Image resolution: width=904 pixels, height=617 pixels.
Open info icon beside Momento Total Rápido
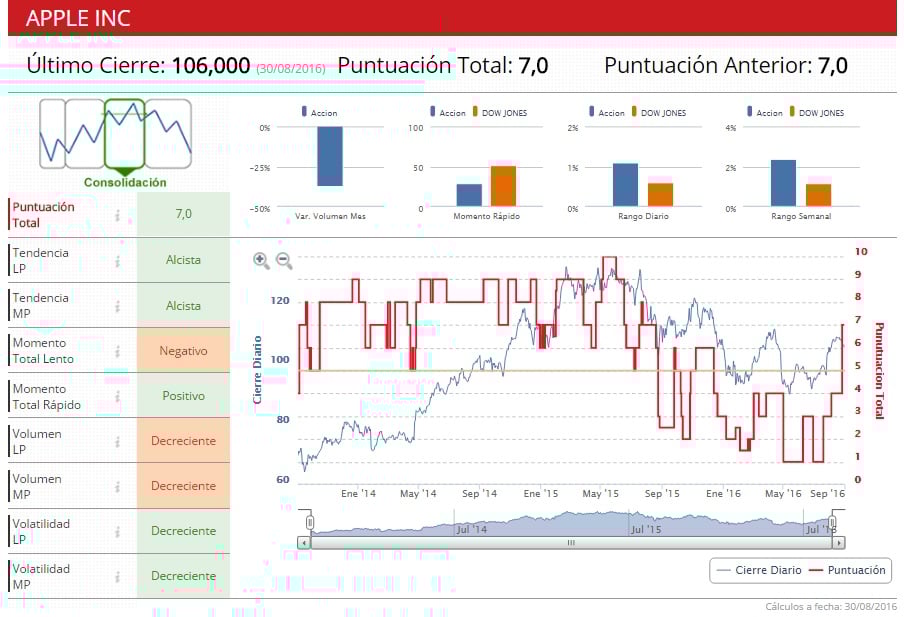pyautogui.click(x=118, y=396)
